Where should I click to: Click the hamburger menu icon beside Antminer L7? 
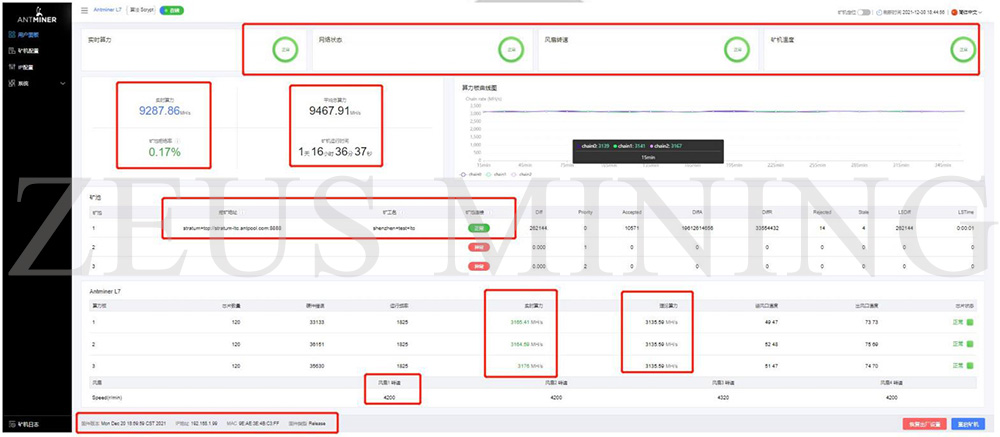(84, 10)
